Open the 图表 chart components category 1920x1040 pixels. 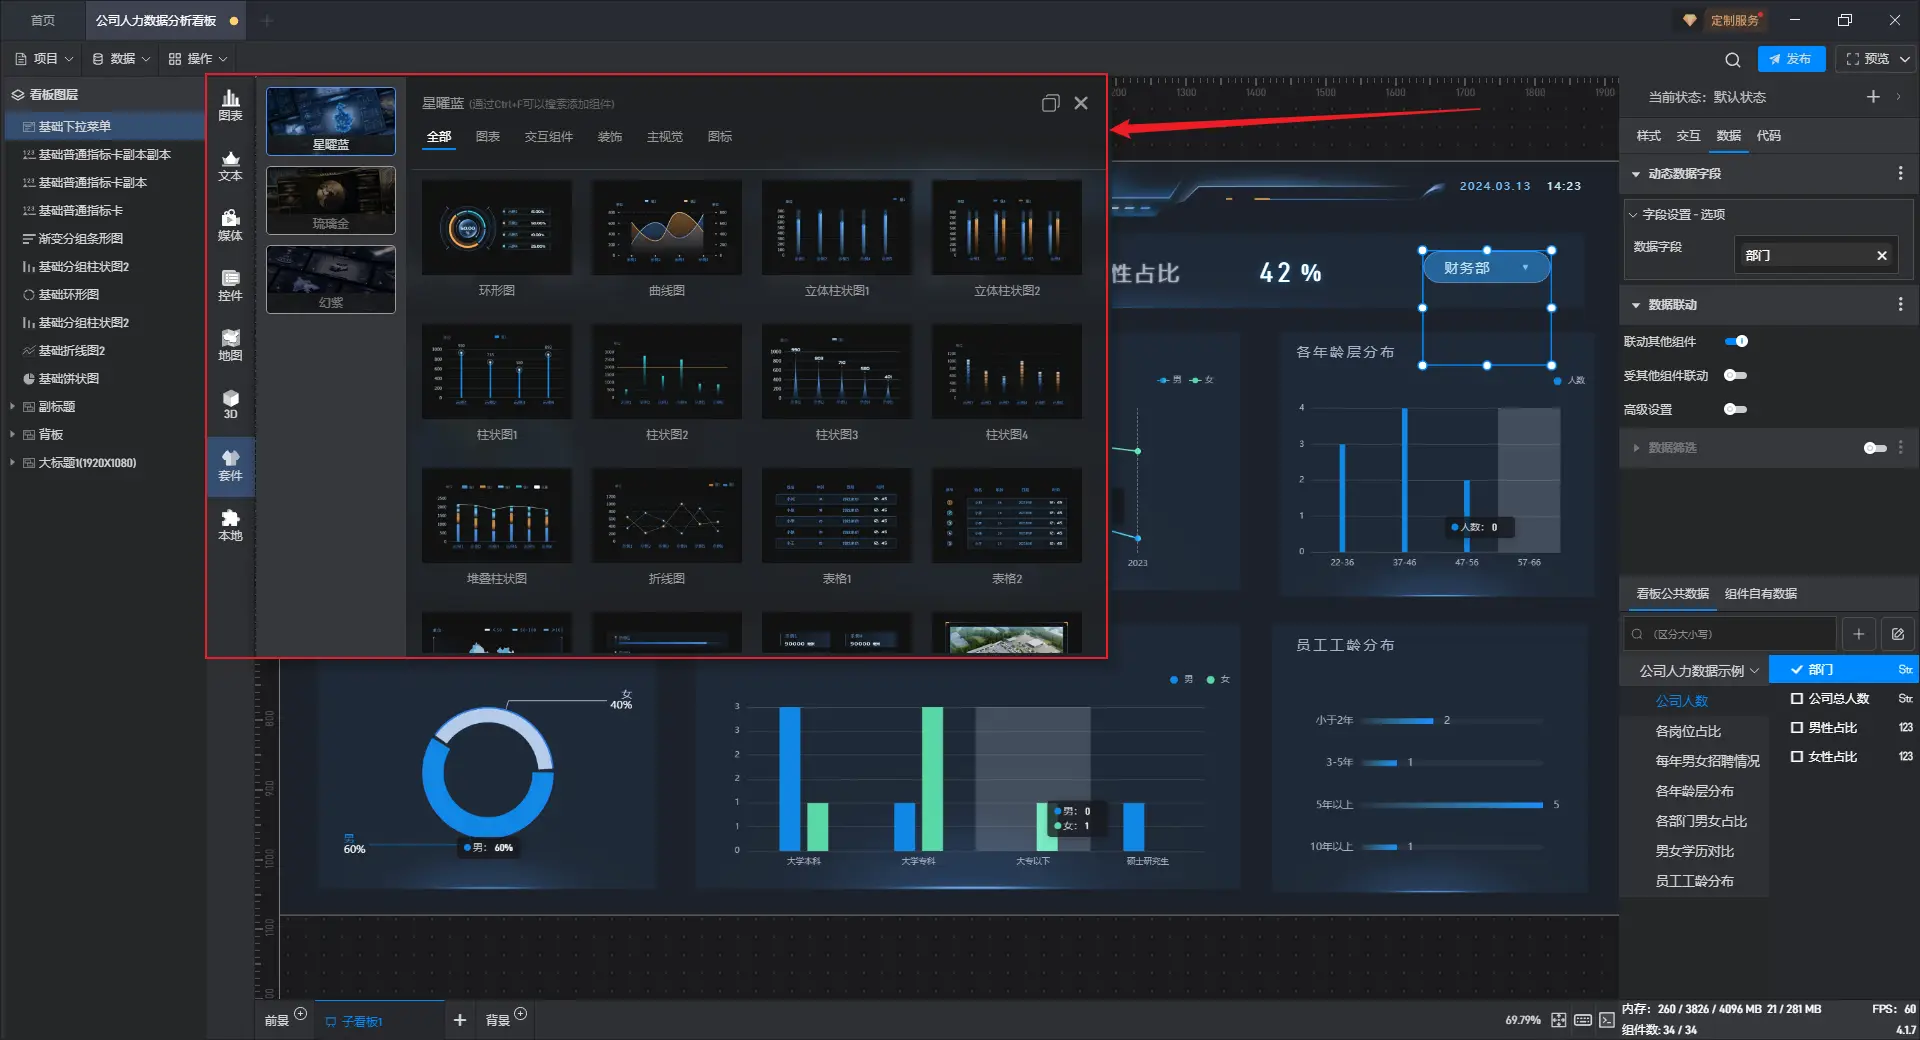point(230,105)
